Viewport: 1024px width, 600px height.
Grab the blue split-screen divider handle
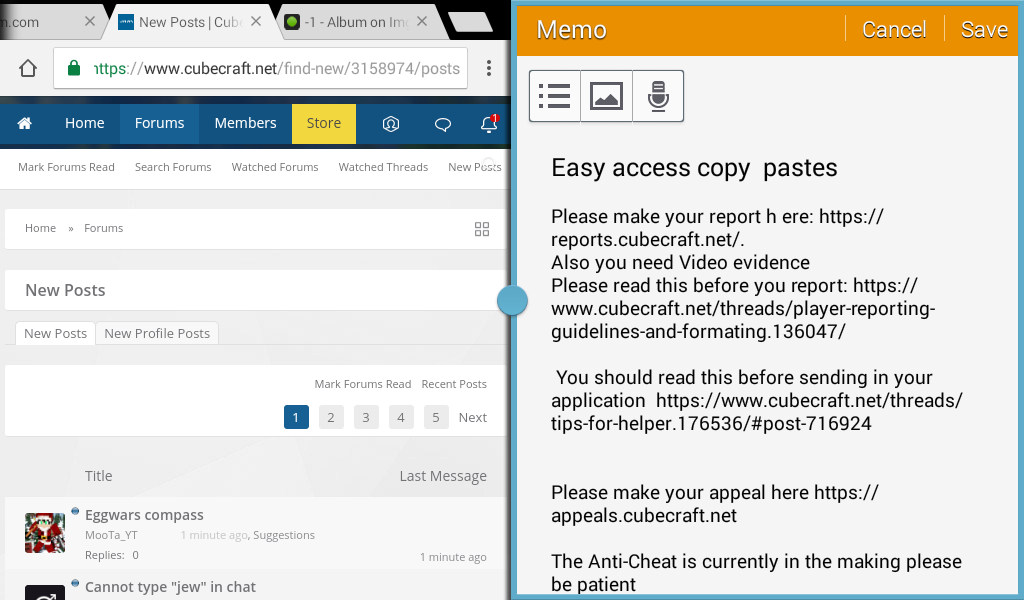point(512,301)
